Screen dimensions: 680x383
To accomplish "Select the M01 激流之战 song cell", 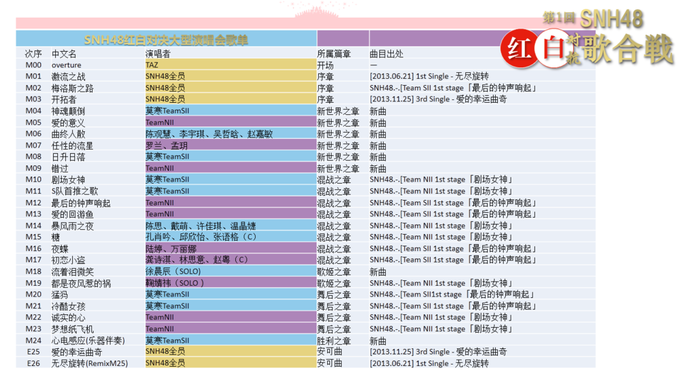I will pyautogui.click(x=69, y=76).
